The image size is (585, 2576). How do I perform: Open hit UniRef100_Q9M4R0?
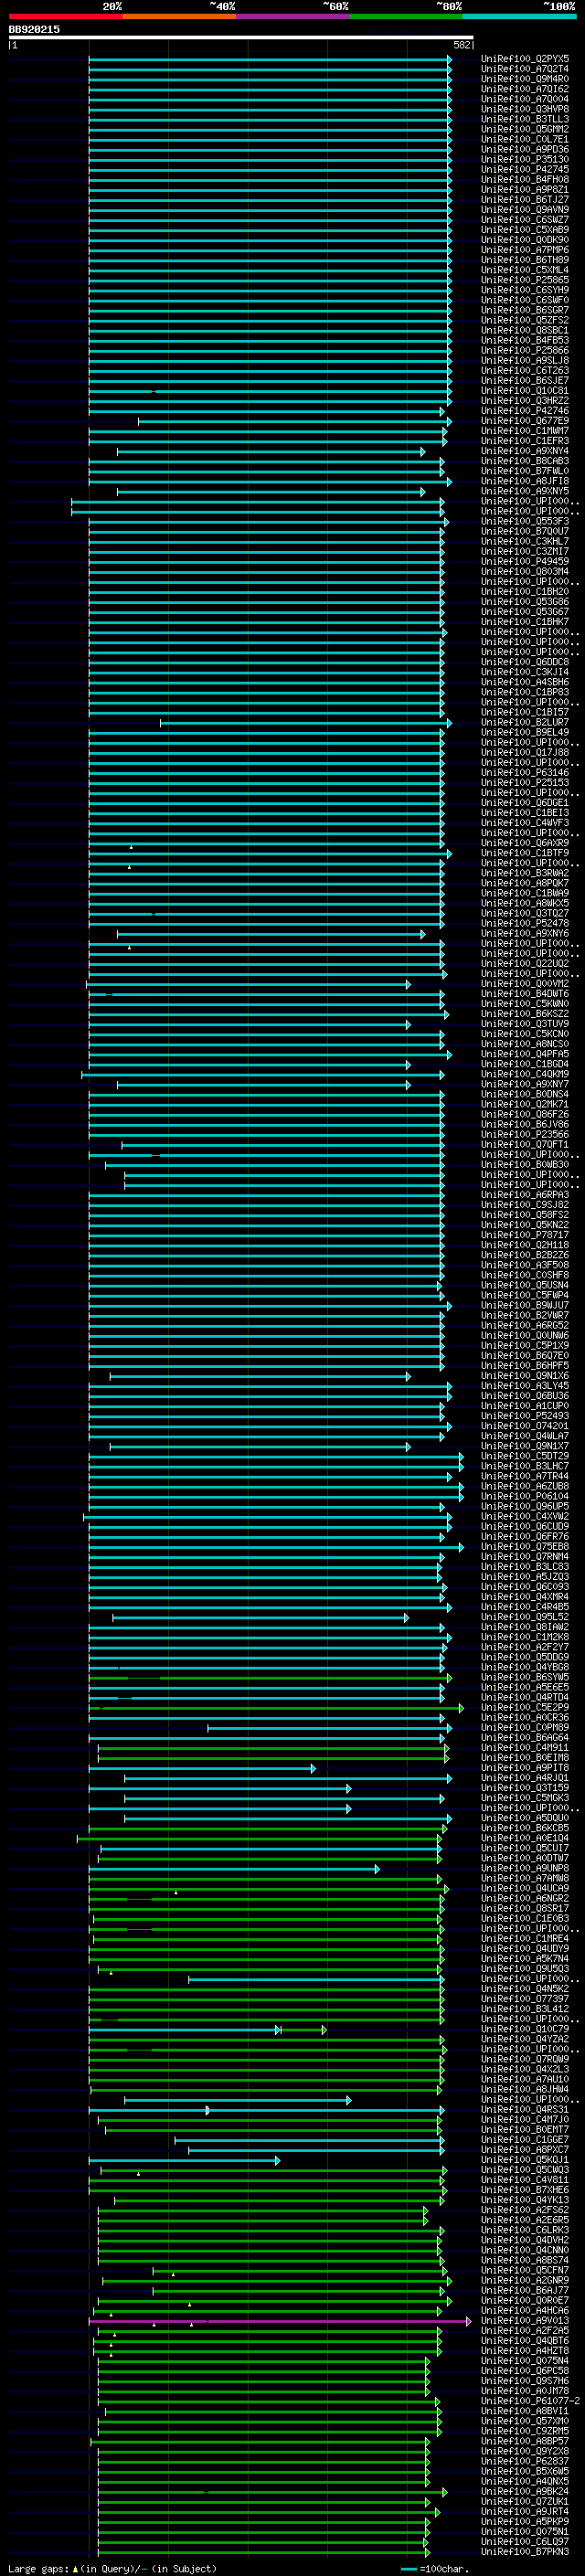pyautogui.click(x=525, y=79)
